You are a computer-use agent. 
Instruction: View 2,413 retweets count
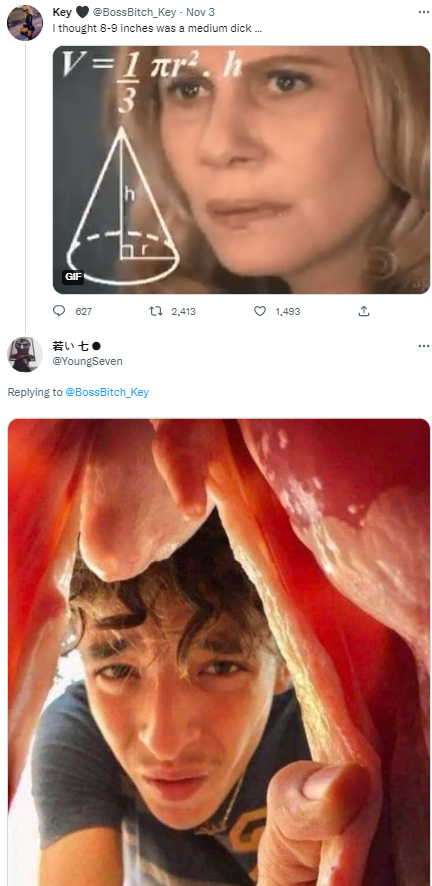pyautogui.click(x=184, y=311)
